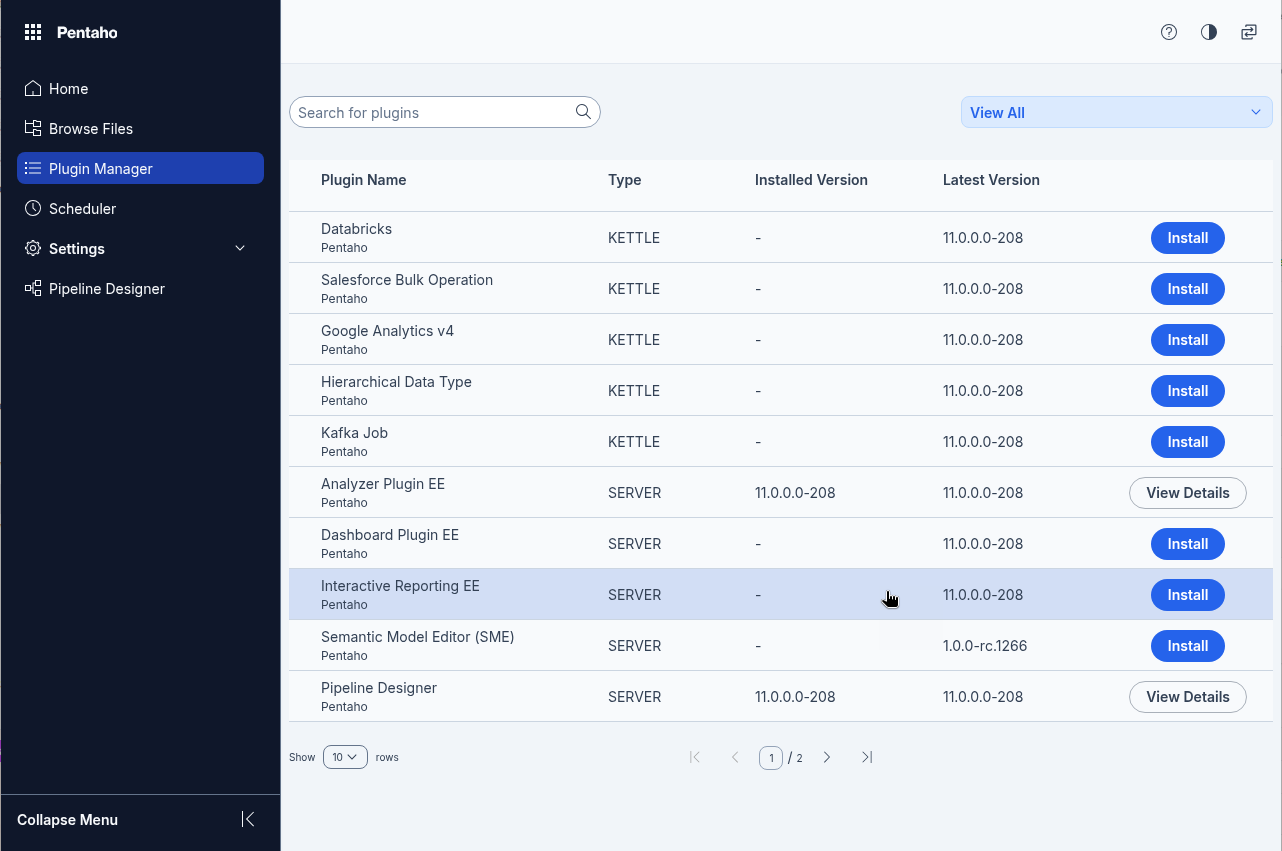Open the apps grid icon beside Pentaho
The width and height of the screenshot is (1282, 851).
click(33, 33)
